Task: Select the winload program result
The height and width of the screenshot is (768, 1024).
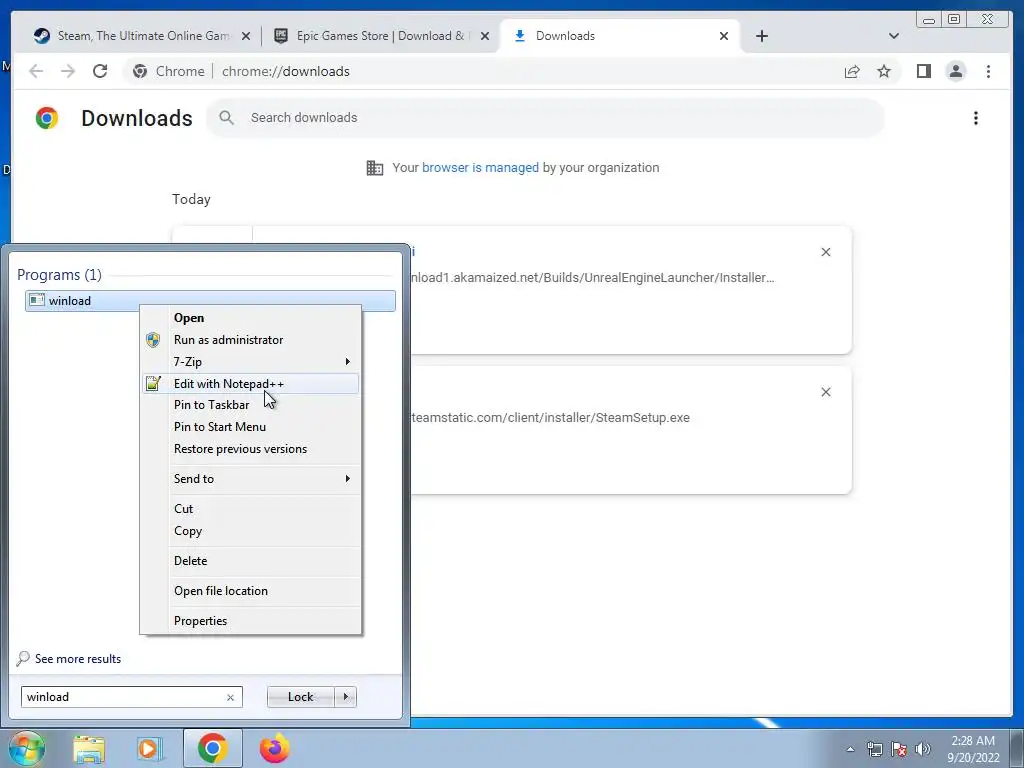Action: point(210,300)
